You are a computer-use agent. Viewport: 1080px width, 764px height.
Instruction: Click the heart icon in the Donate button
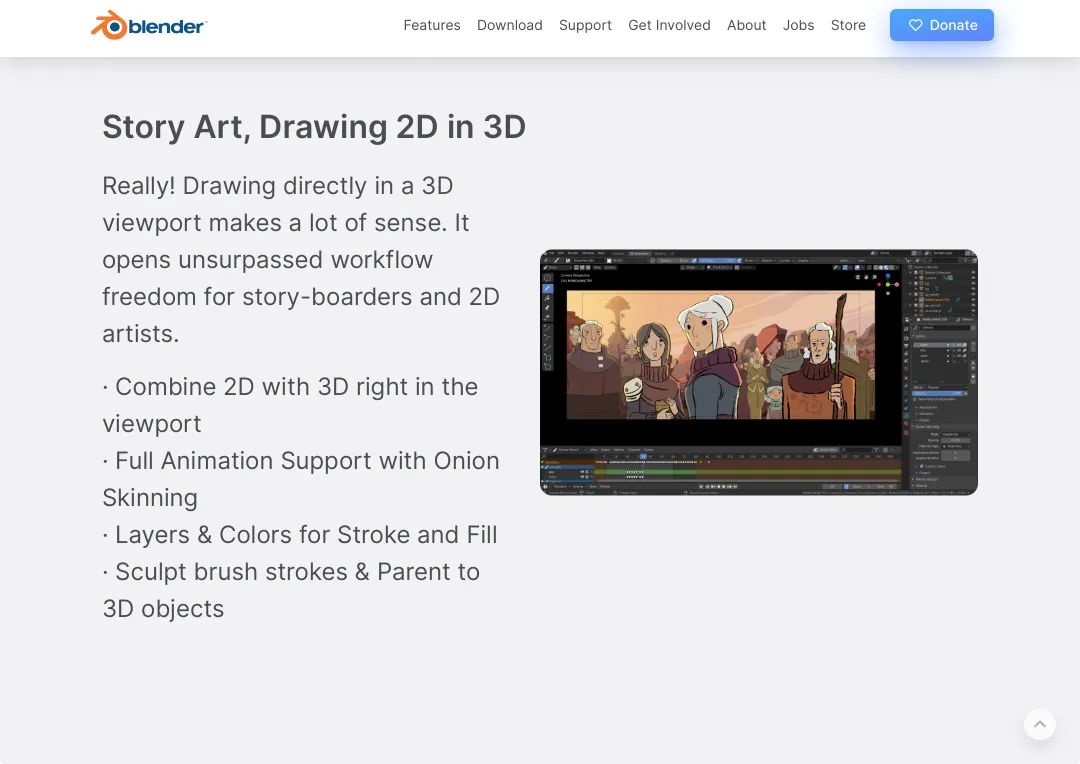pyautogui.click(x=915, y=25)
